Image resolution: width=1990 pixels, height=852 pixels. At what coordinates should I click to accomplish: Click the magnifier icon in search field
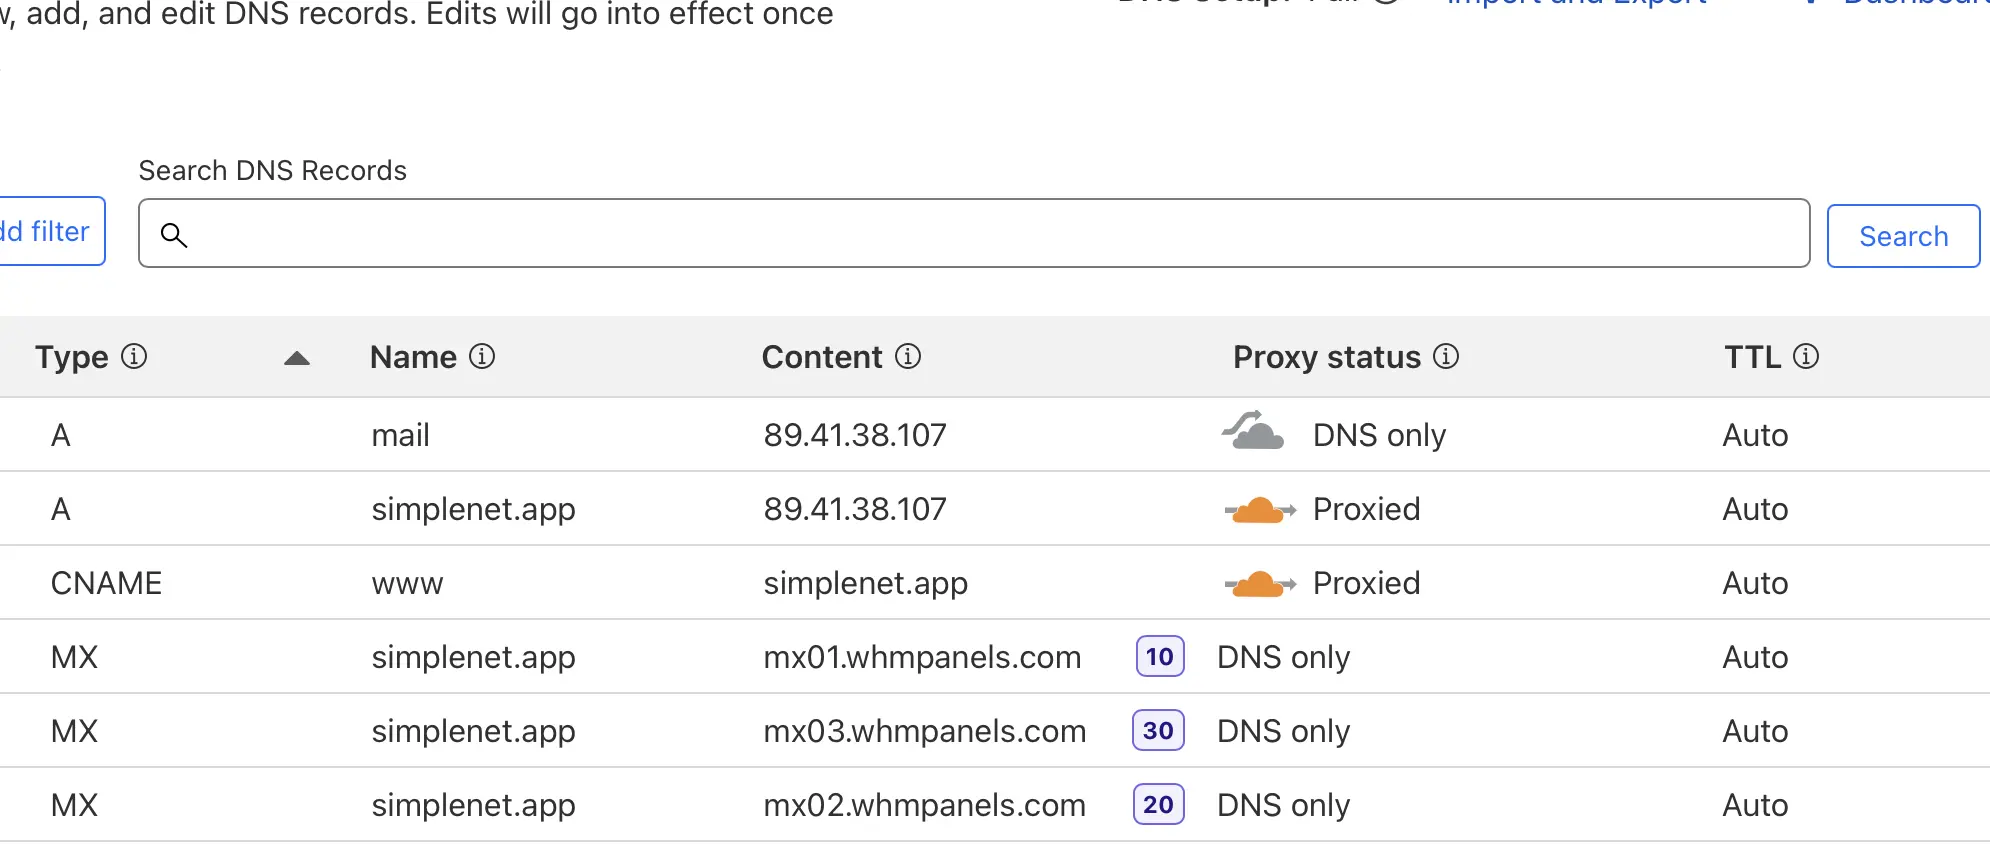click(174, 235)
